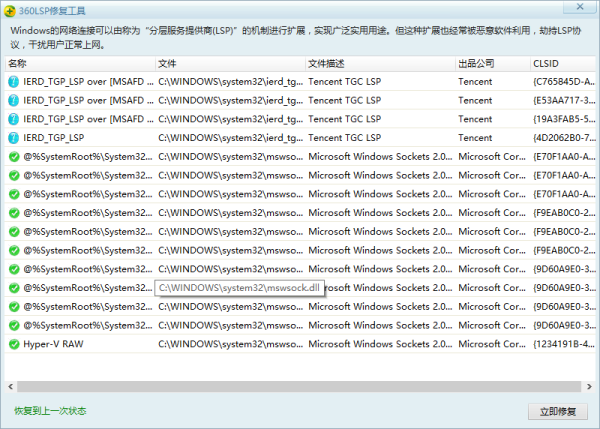
Task: Sort by the 文件描述 column header
Action: (380, 64)
